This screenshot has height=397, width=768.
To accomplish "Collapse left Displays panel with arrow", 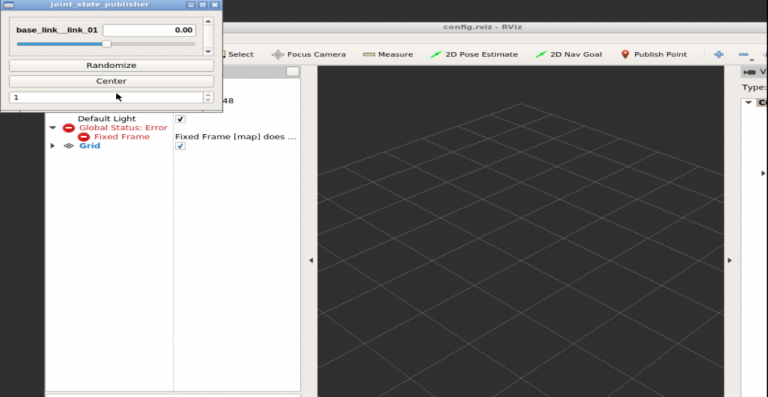I will [x=311, y=261].
